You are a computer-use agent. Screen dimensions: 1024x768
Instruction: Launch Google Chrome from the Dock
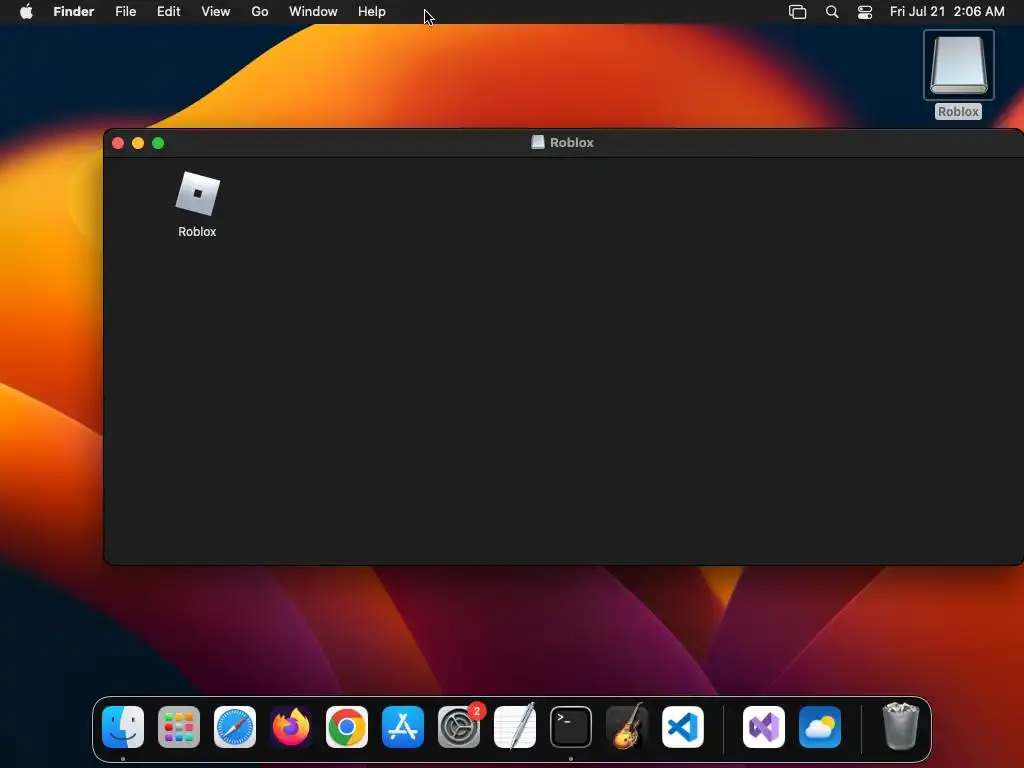point(347,727)
